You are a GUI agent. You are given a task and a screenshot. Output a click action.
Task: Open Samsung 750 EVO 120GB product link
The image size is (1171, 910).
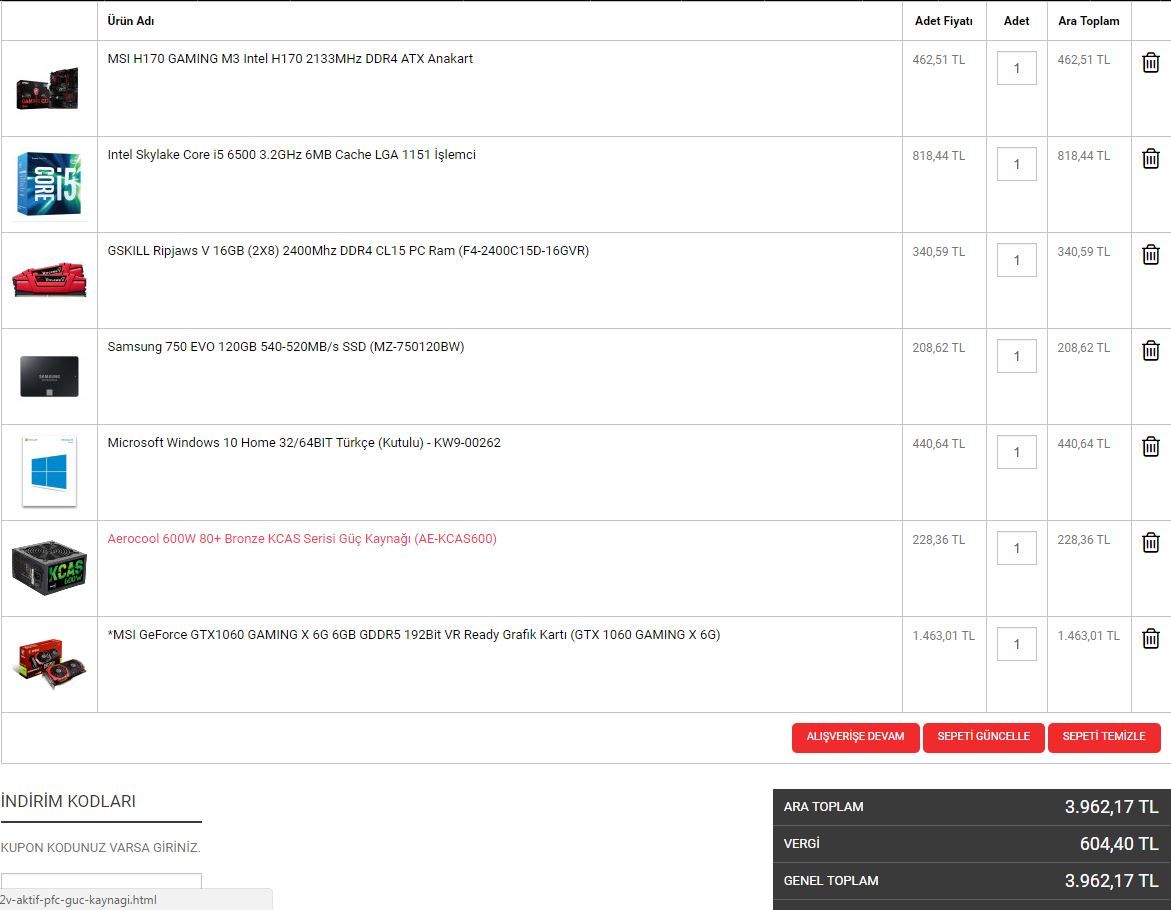pos(285,346)
